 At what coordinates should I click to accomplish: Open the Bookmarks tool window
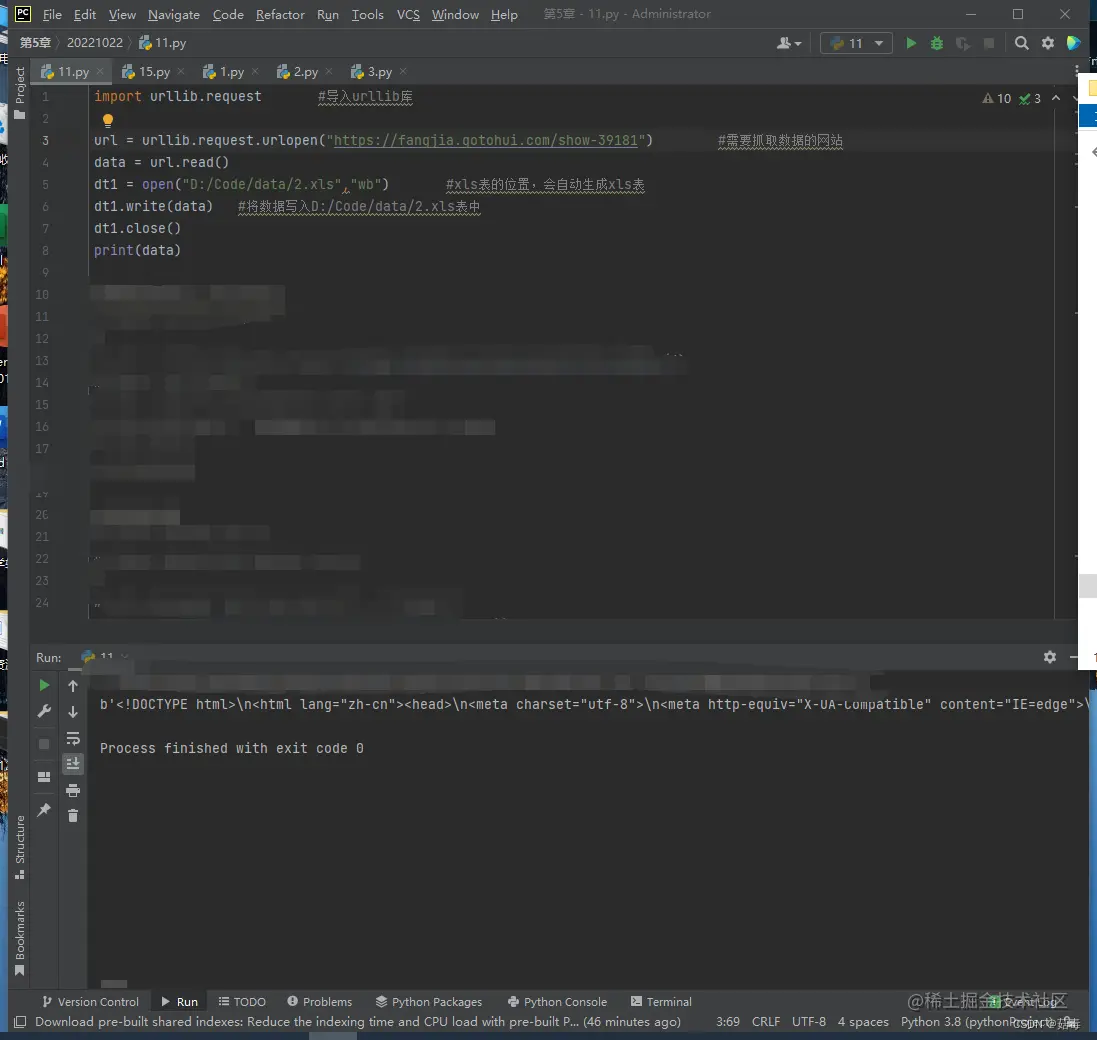(x=20, y=939)
